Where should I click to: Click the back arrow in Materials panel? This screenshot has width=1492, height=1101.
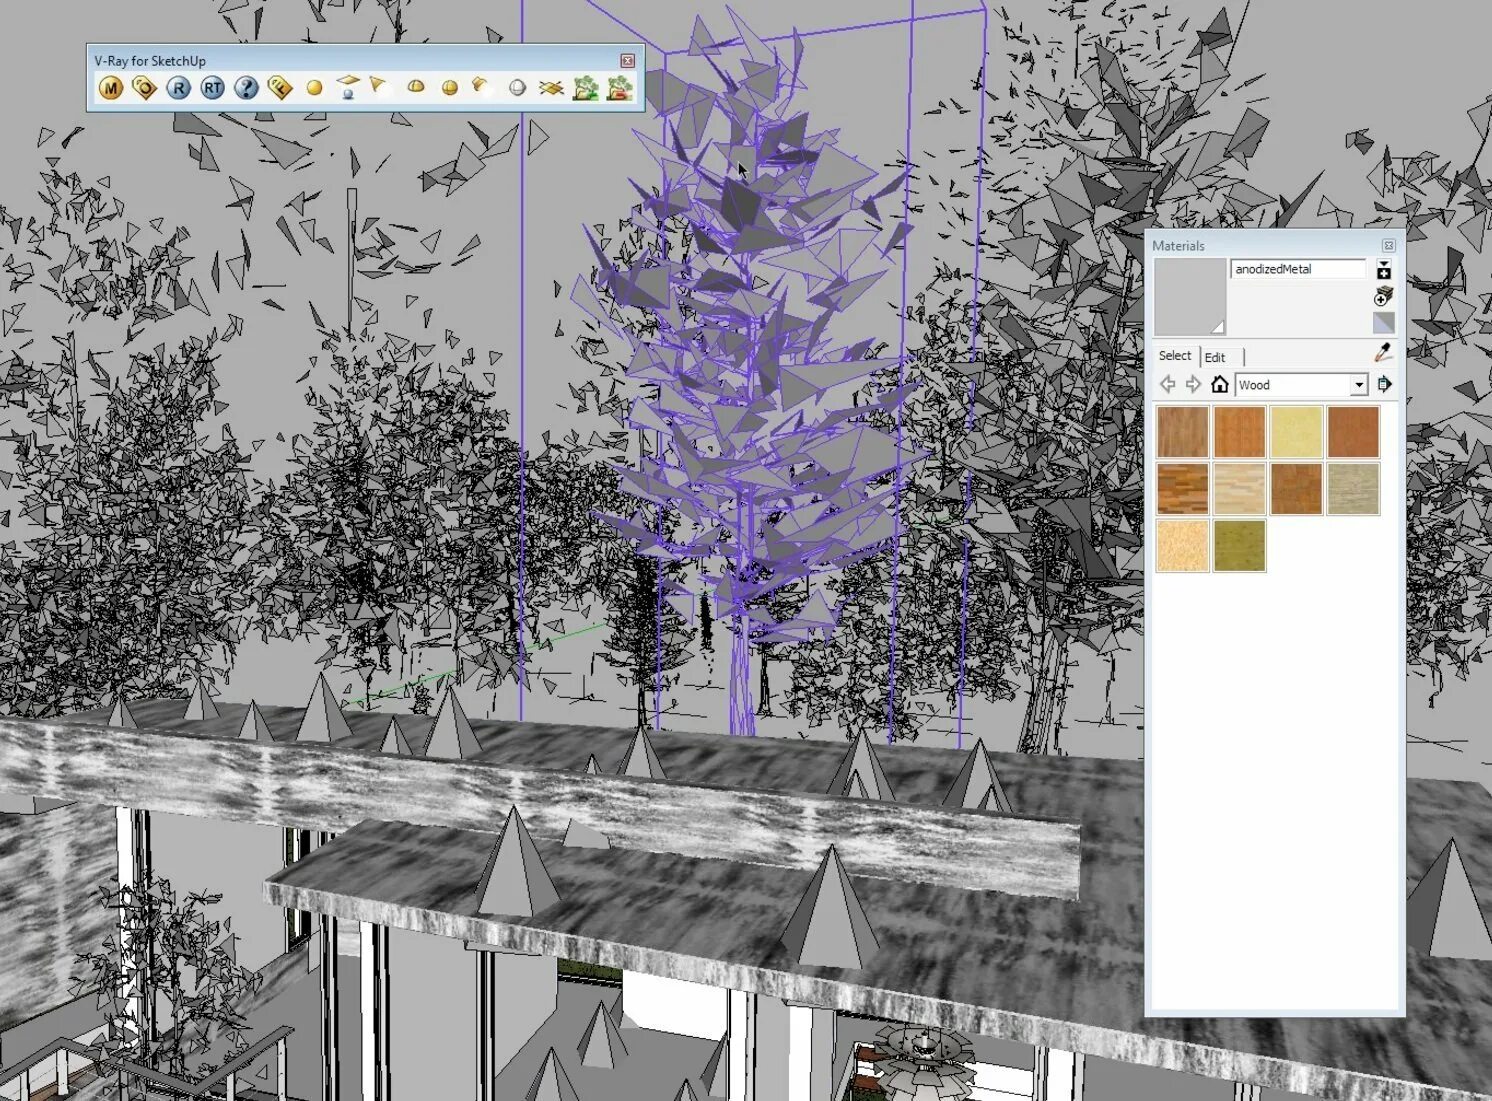[1167, 384]
